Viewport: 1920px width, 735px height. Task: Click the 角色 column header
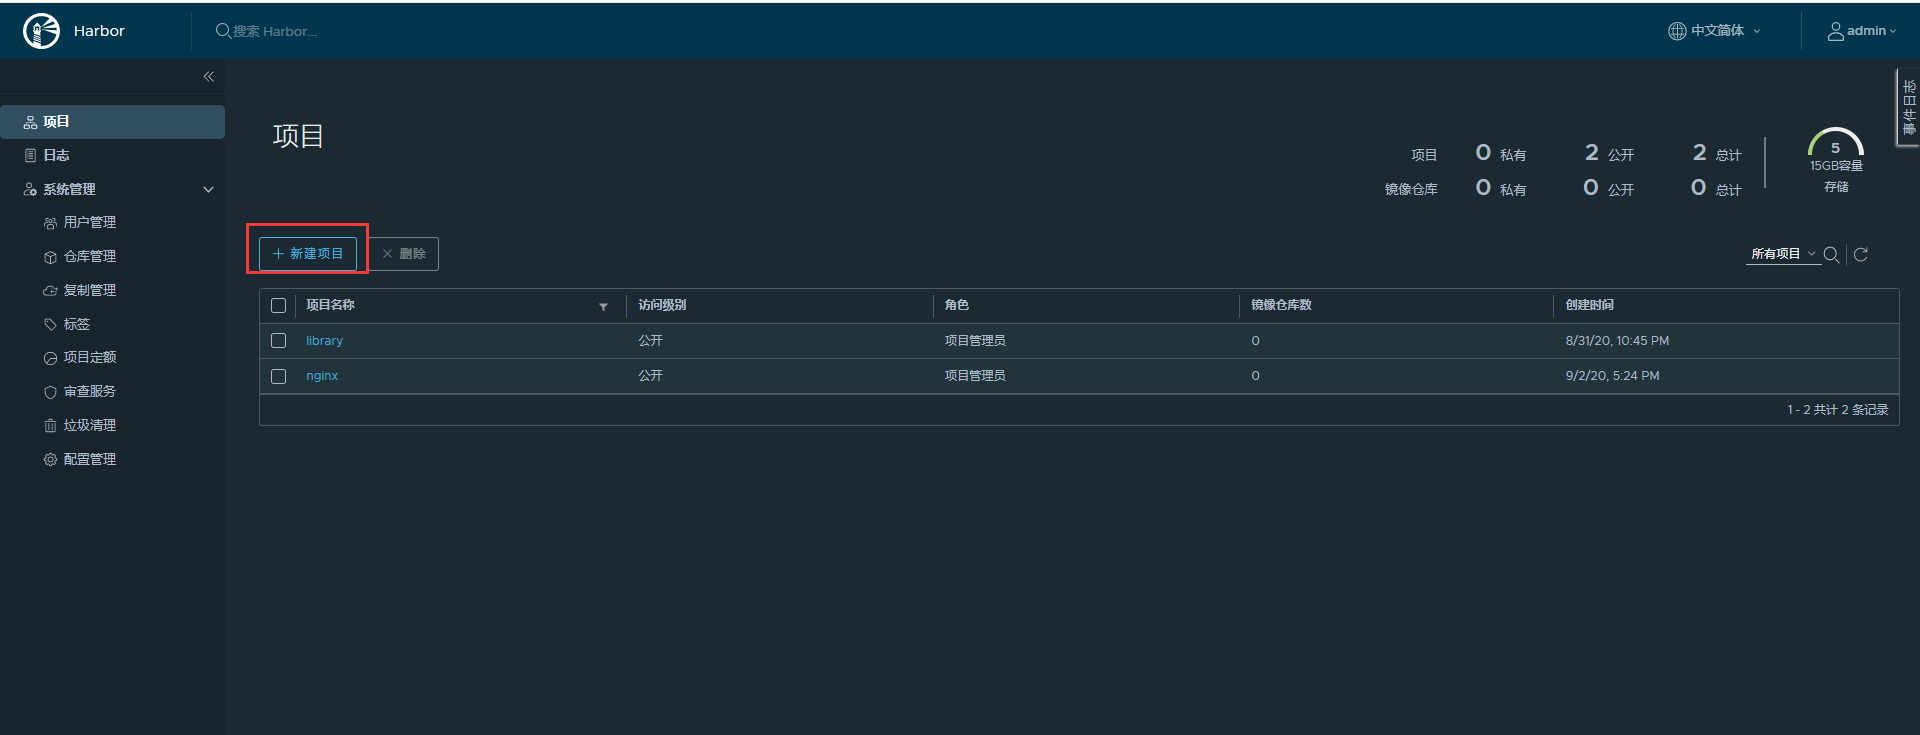click(x=957, y=305)
